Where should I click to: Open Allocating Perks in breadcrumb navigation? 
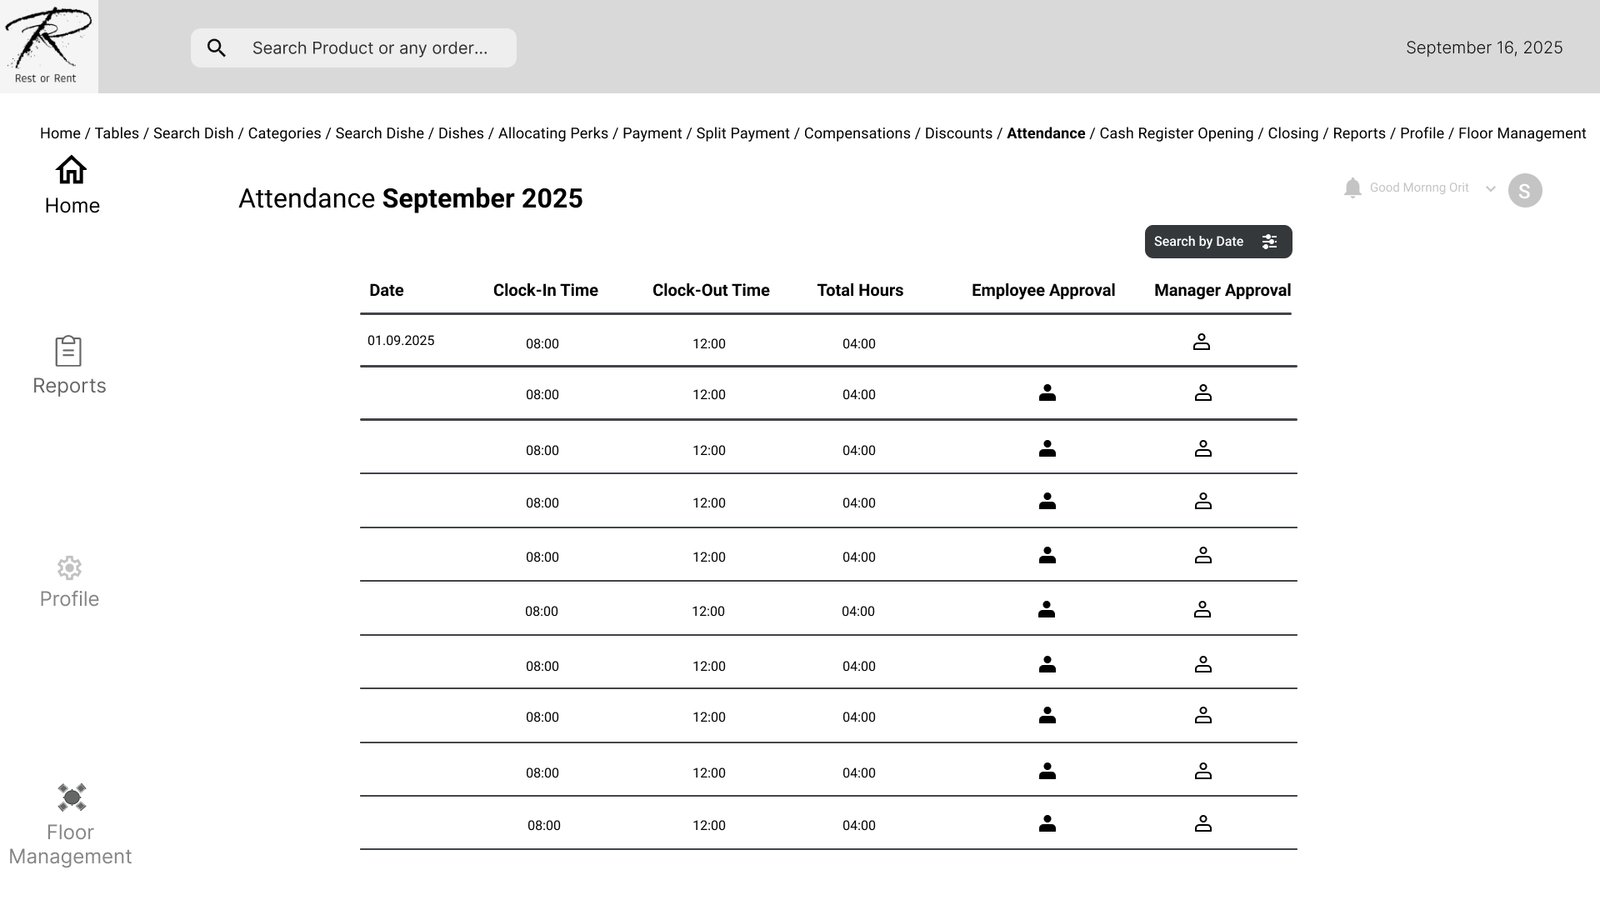[553, 134]
